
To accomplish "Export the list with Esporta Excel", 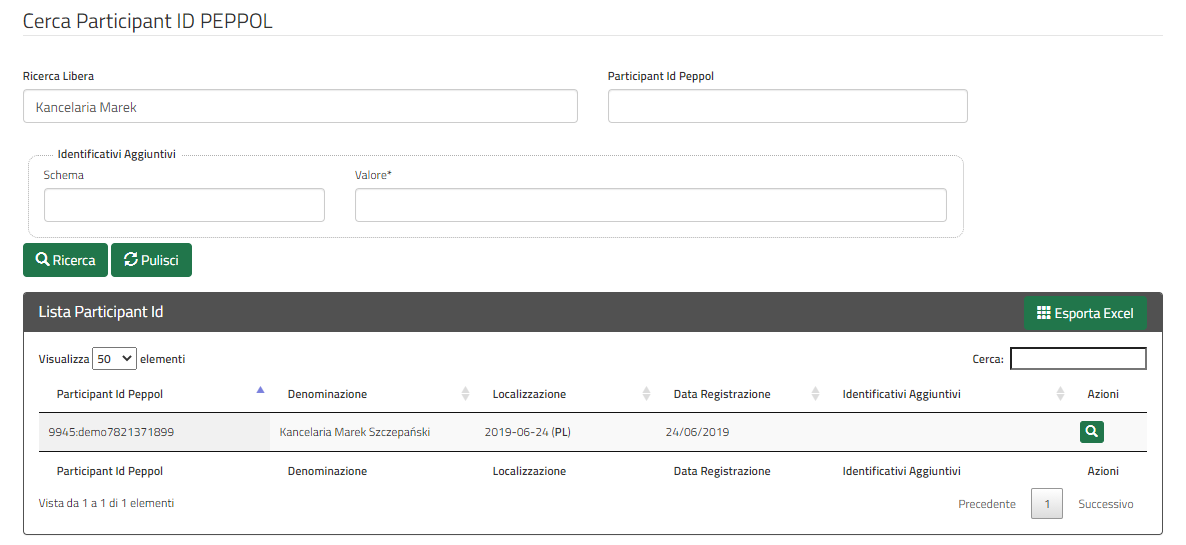I will click(1085, 313).
